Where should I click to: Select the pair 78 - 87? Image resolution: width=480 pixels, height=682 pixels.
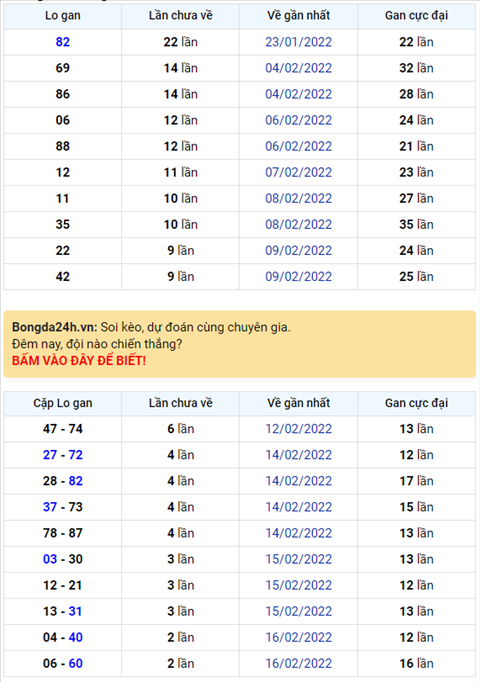[63, 533]
